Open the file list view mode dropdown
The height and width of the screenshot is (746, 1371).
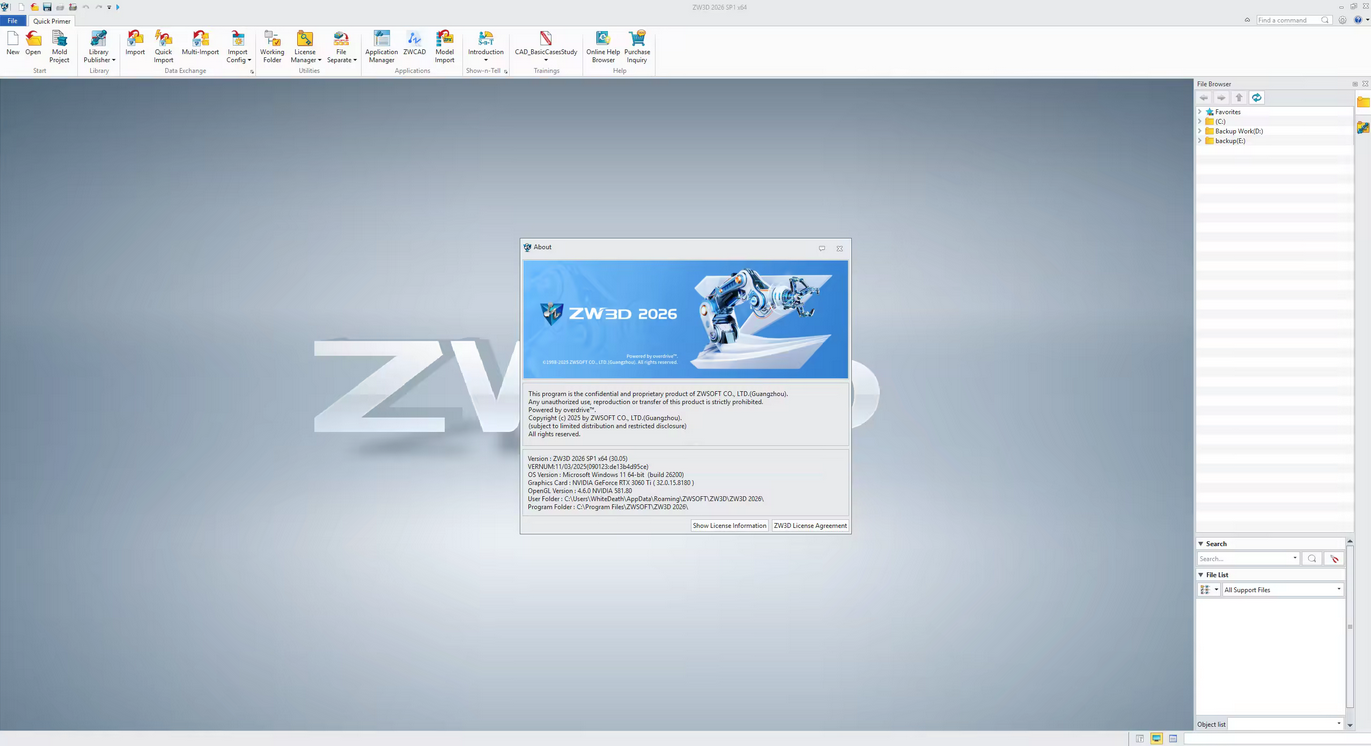pyautogui.click(x=1208, y=590)
